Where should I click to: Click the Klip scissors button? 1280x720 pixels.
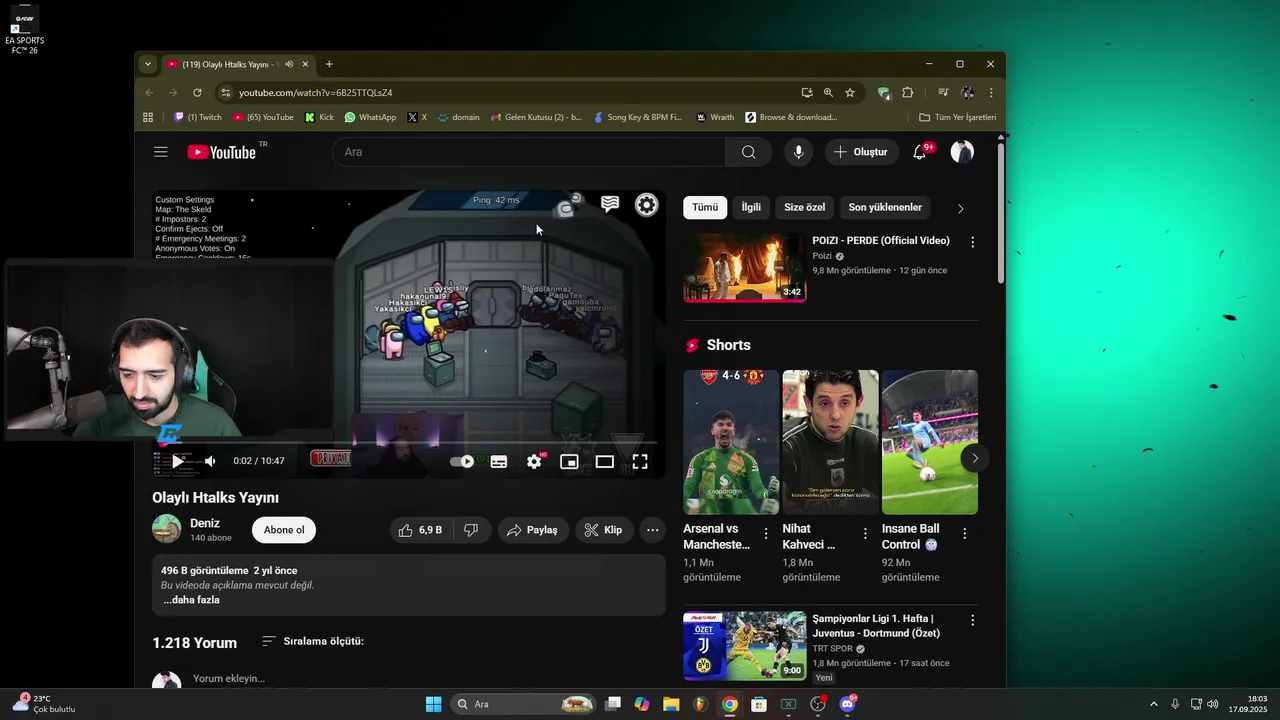(x=604, y=530)
